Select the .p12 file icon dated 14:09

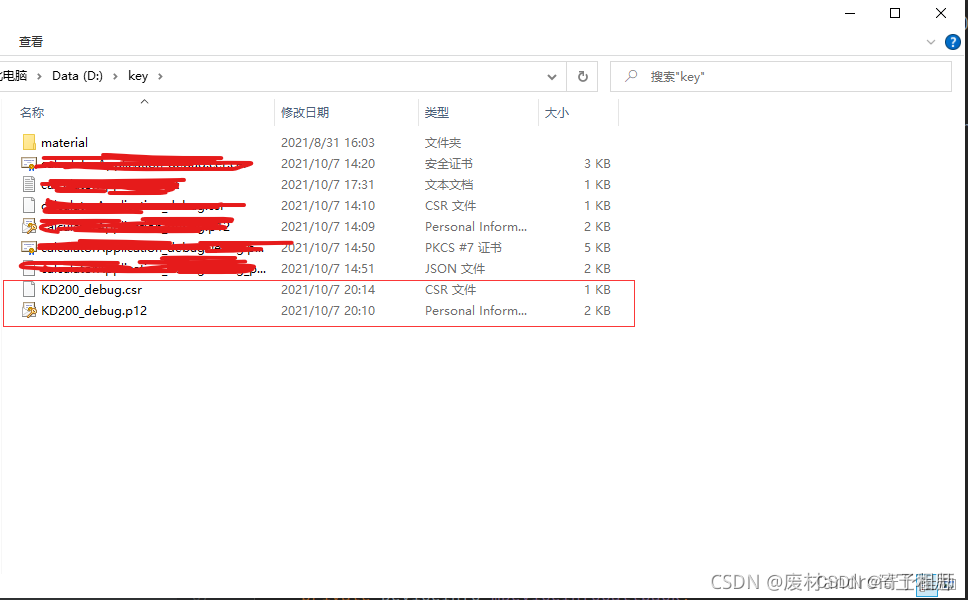pyautogui.click(x=29, y=226)
